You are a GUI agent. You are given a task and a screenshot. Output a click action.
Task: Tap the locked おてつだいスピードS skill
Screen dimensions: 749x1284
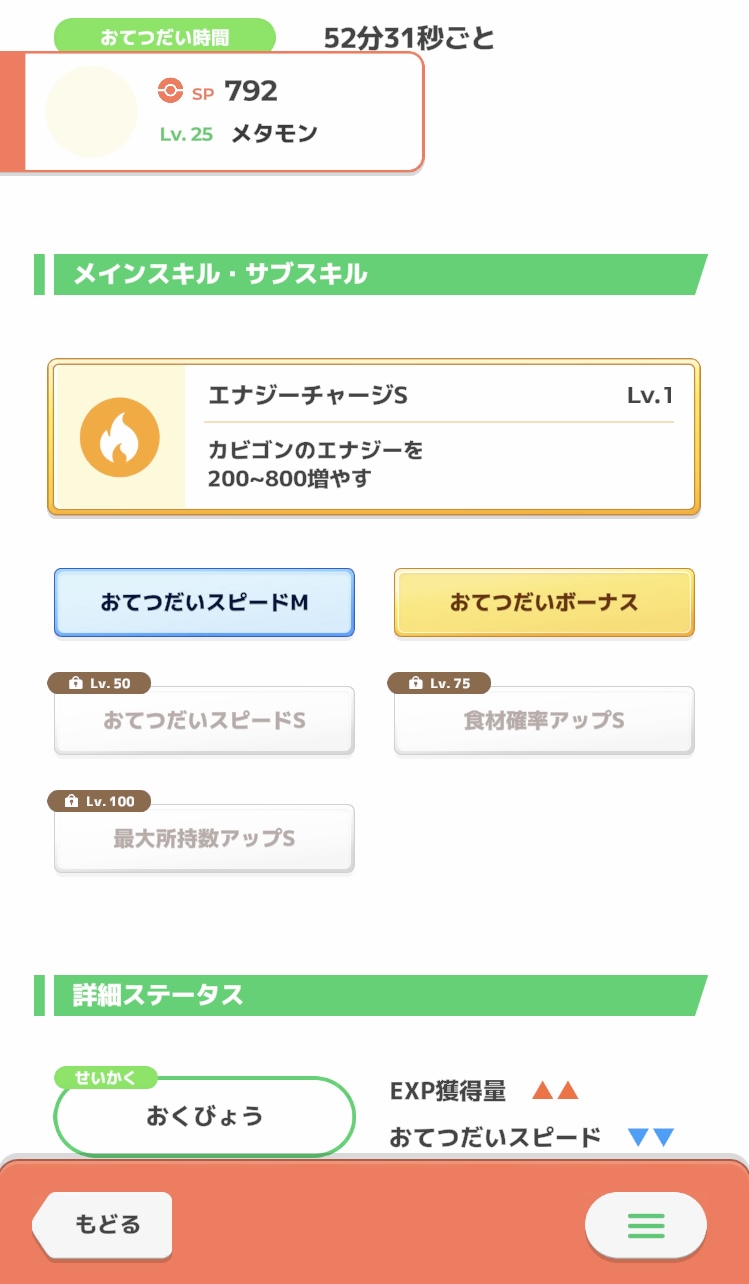click(x=204, y=721)
